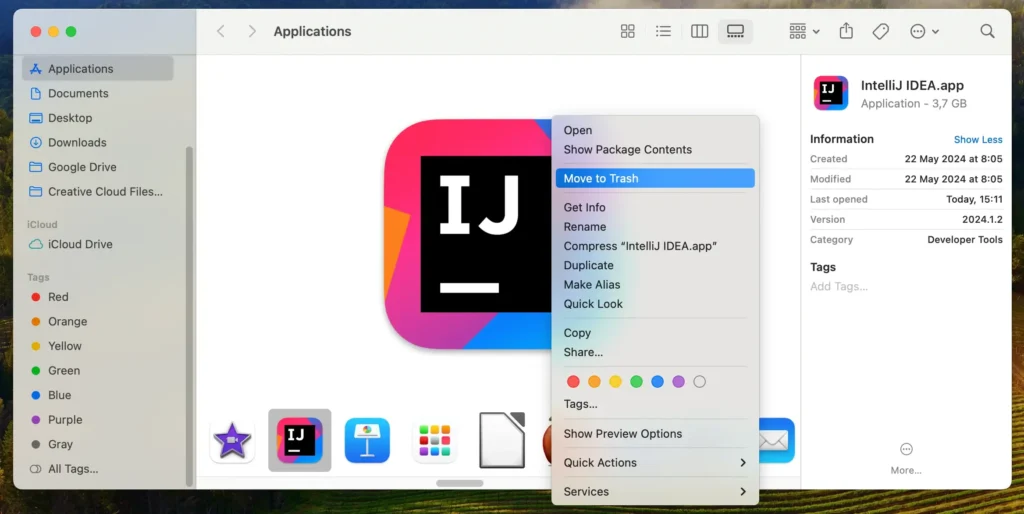1024x514 pixels.
Task: Open Desktop in the sidebar
Action: point(98,118)
